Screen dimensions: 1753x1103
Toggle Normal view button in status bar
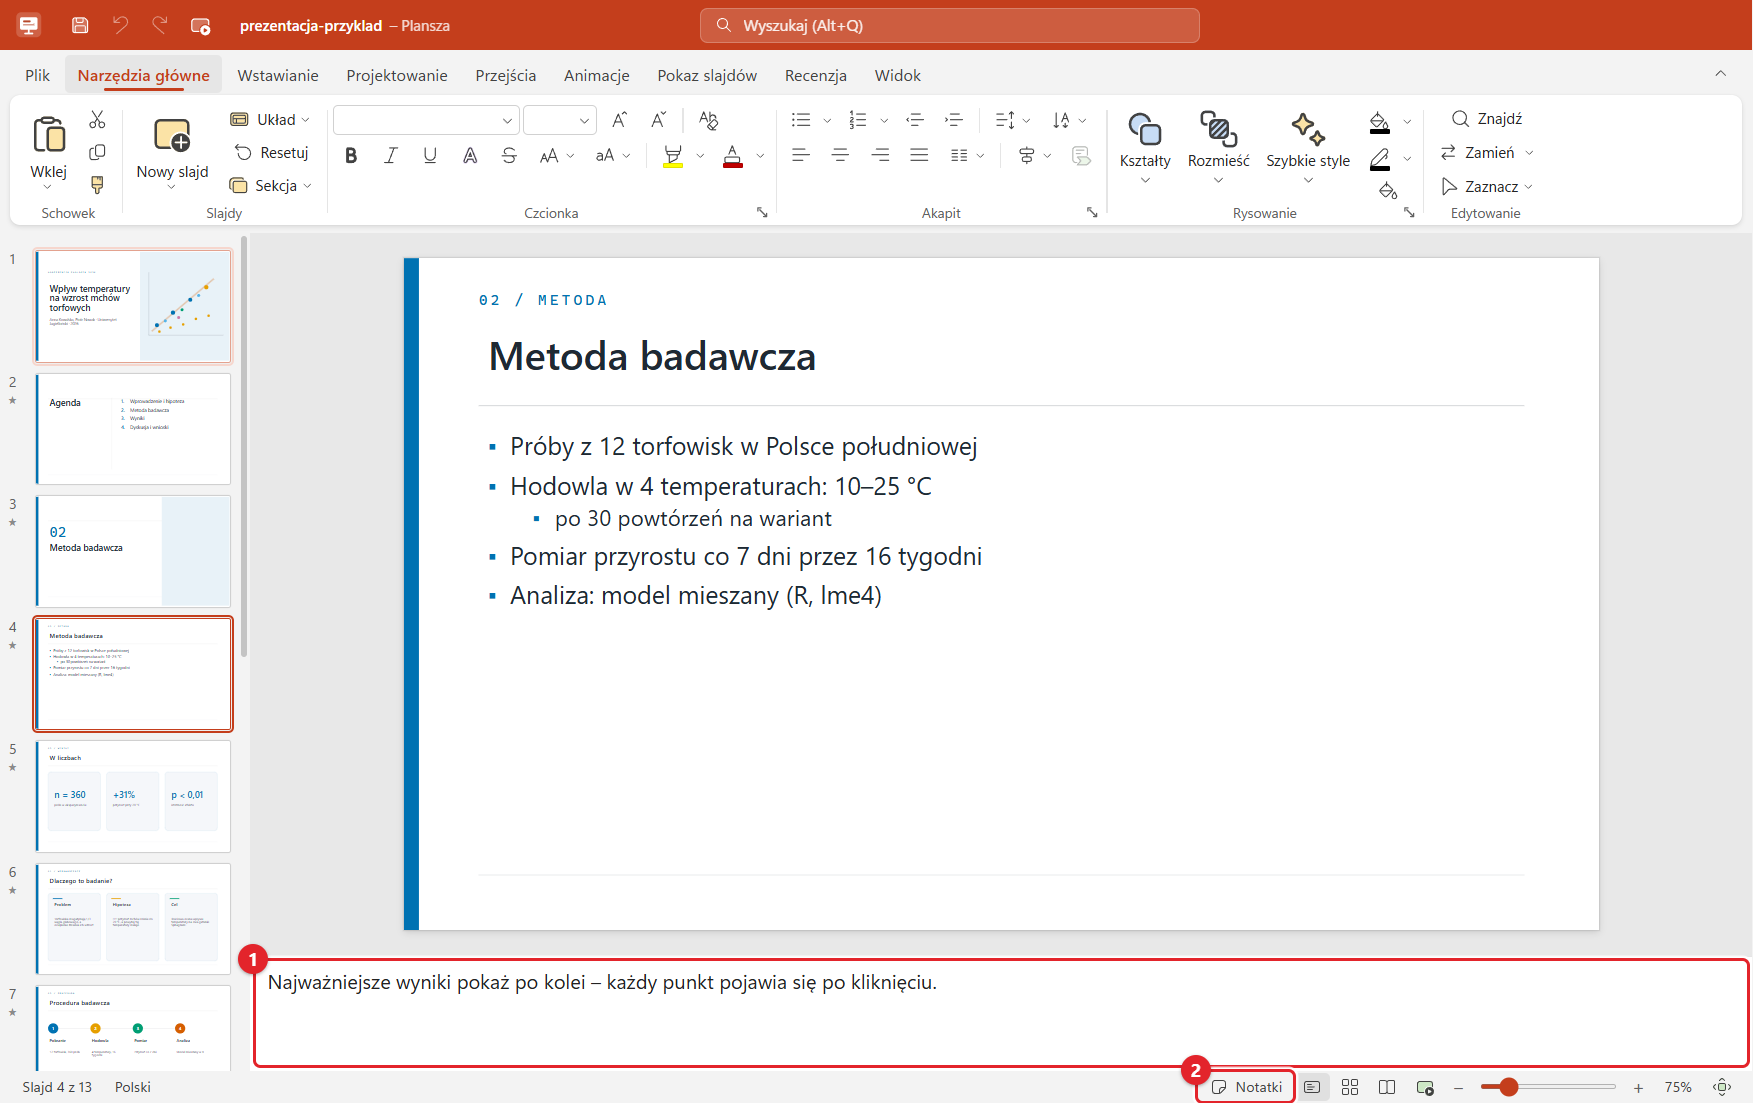(x=1313, y=1087)
